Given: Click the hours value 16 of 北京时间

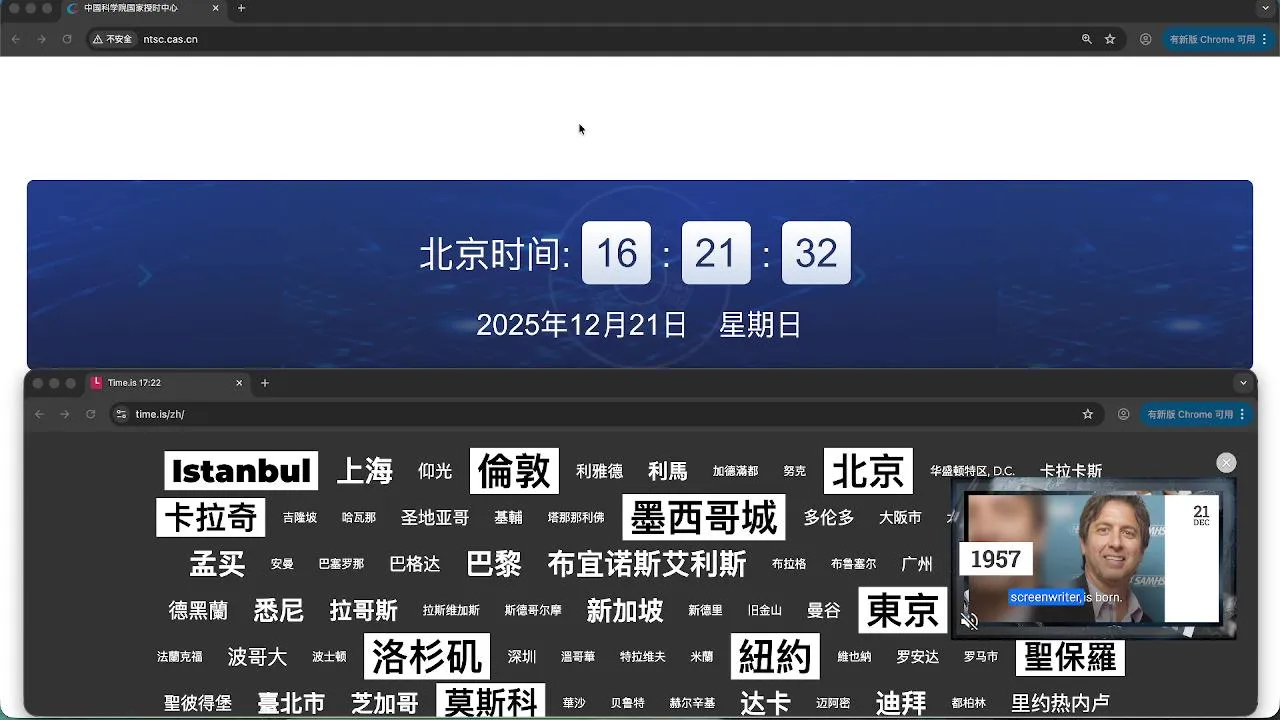Looking at the screenshot, I should tap(616, 253).
